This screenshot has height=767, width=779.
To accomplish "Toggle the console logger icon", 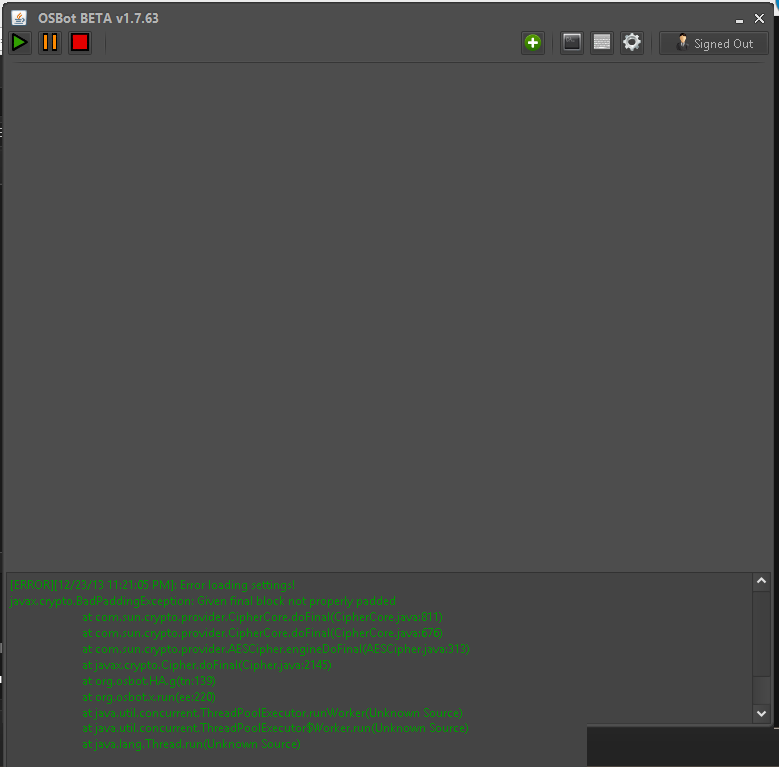I will tap(572, 43).
